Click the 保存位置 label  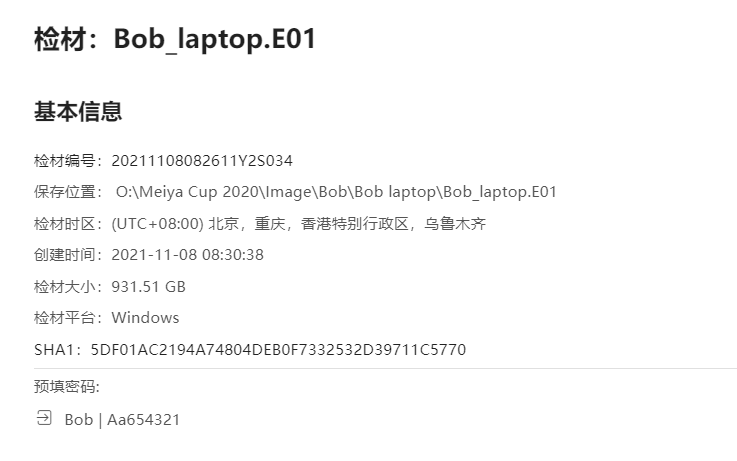coord(68,192)
